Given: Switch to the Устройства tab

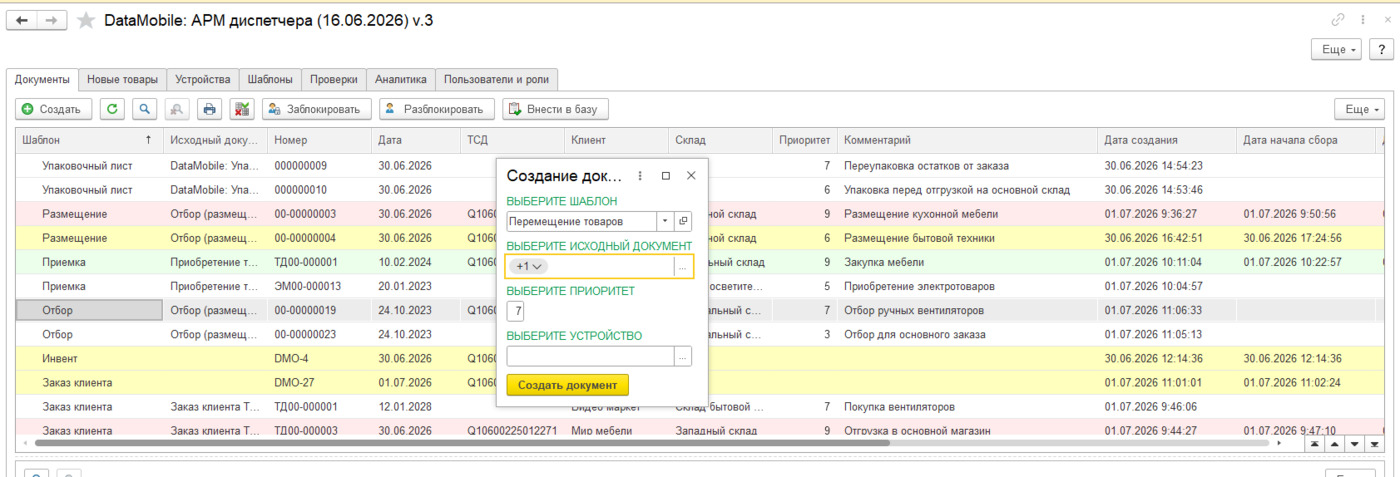Looking at the screenshot, I should [x=203, y=79].
